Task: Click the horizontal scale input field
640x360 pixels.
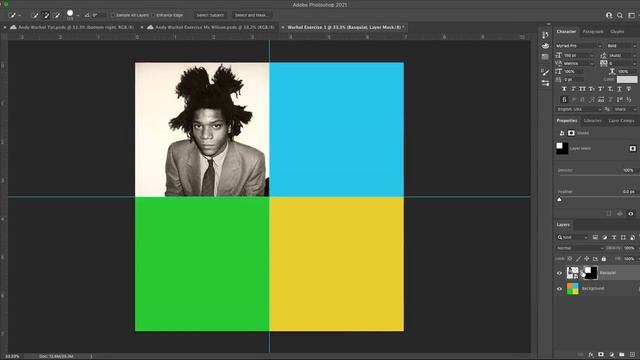Action: pos(627,71)
